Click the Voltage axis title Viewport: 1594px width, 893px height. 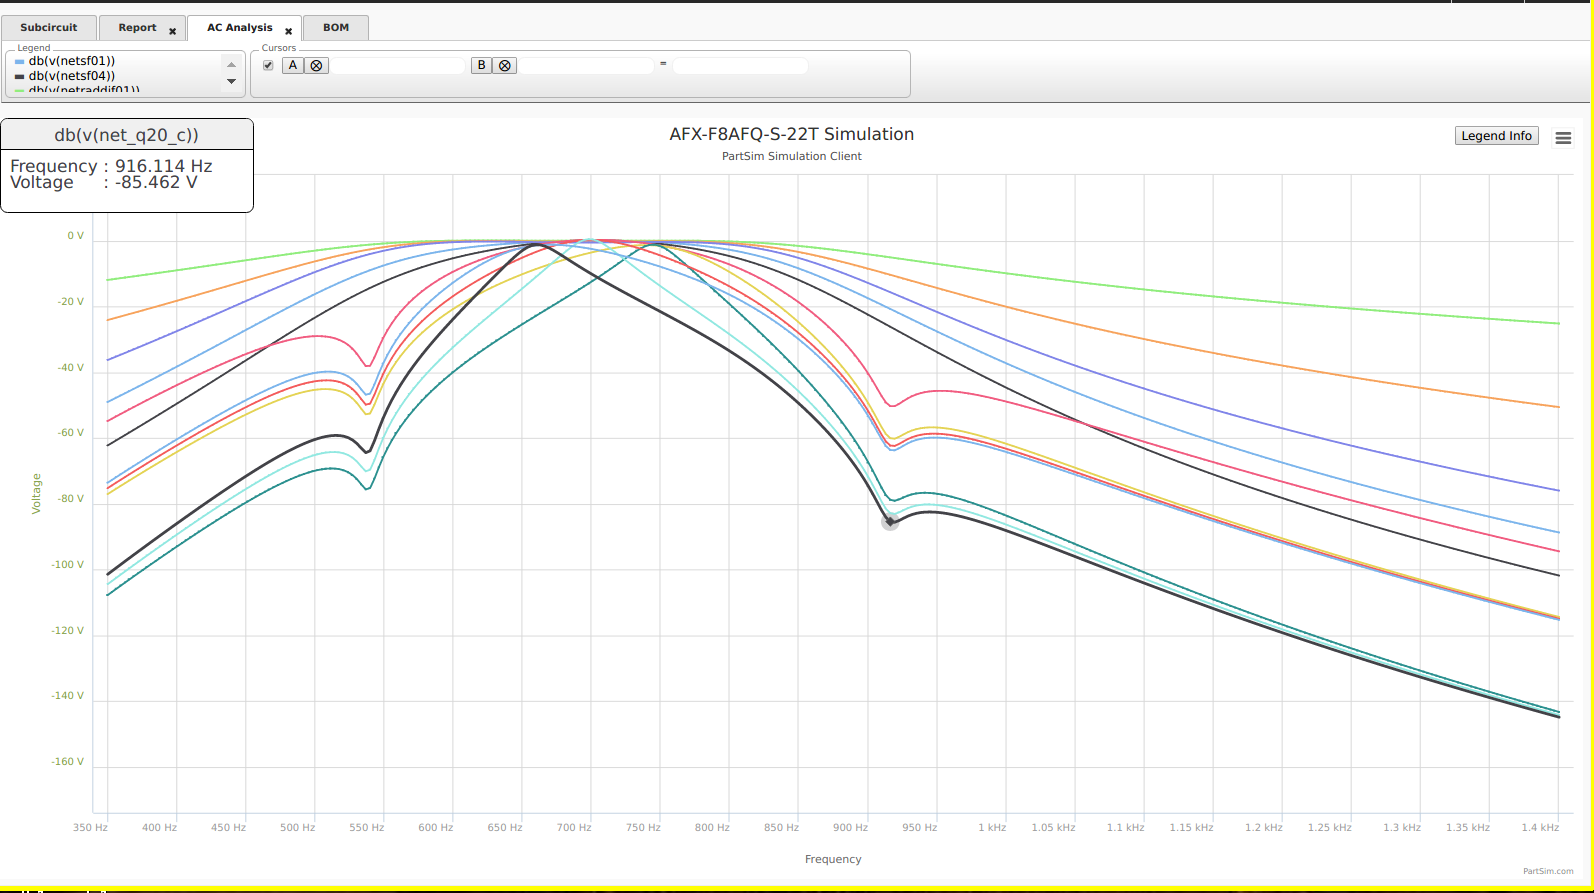click(37, 494)
